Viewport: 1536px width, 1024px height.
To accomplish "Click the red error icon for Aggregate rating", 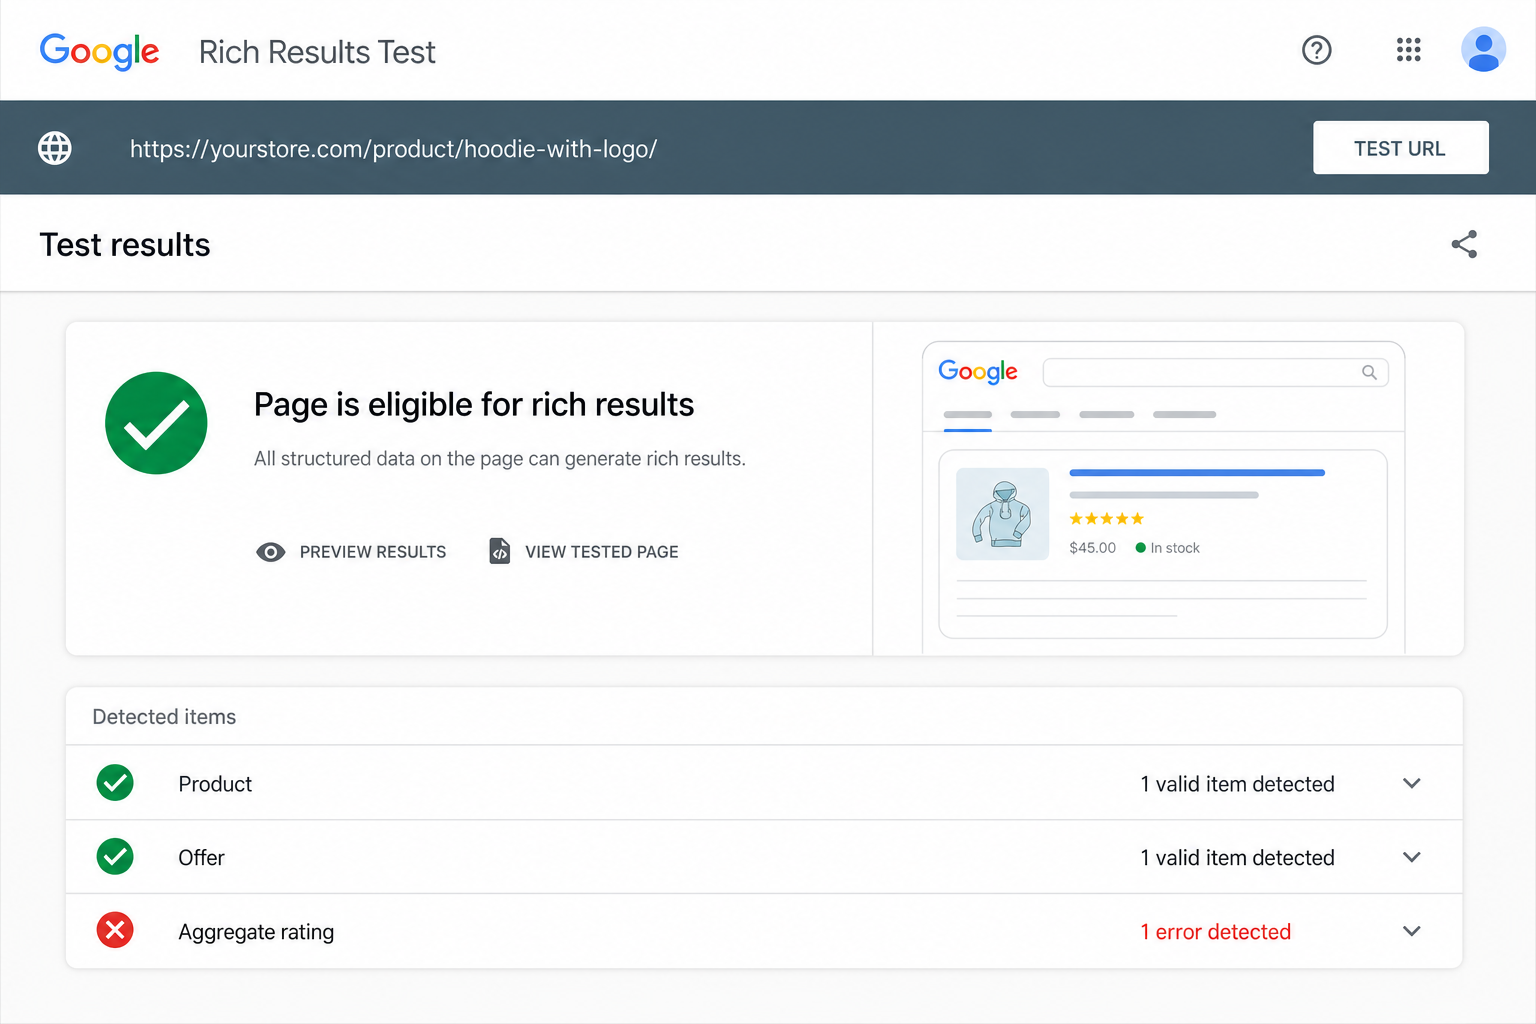I will point(115,931).
